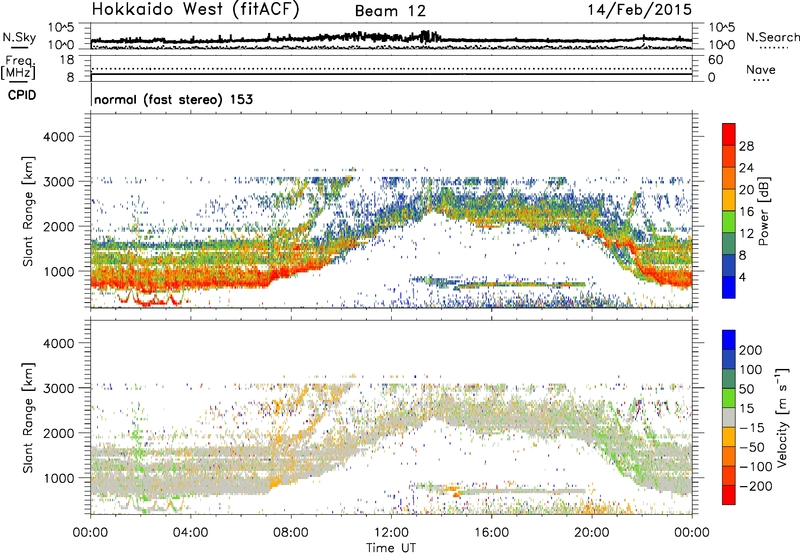Pick the light green 12–16 dB Power segment
Screen dimensions: 800x554
(x=729, y=221)
